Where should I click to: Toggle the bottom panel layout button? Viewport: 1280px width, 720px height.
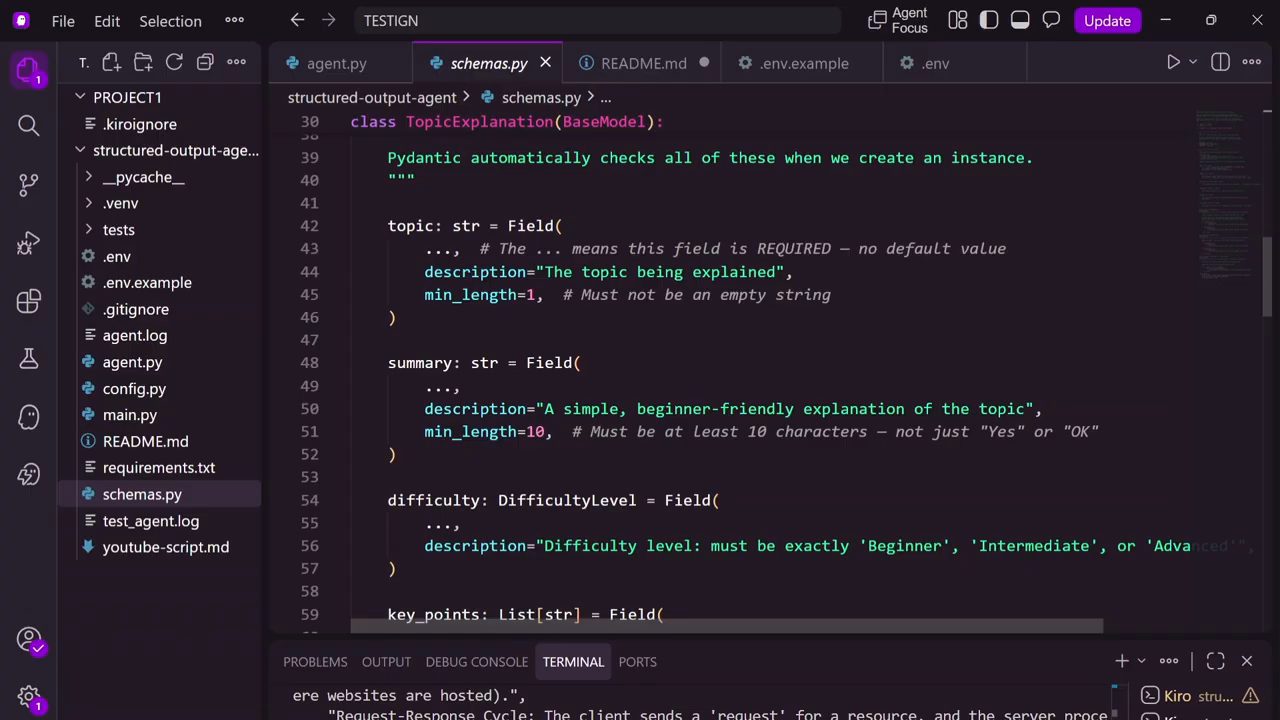[x=1020, y=20]
